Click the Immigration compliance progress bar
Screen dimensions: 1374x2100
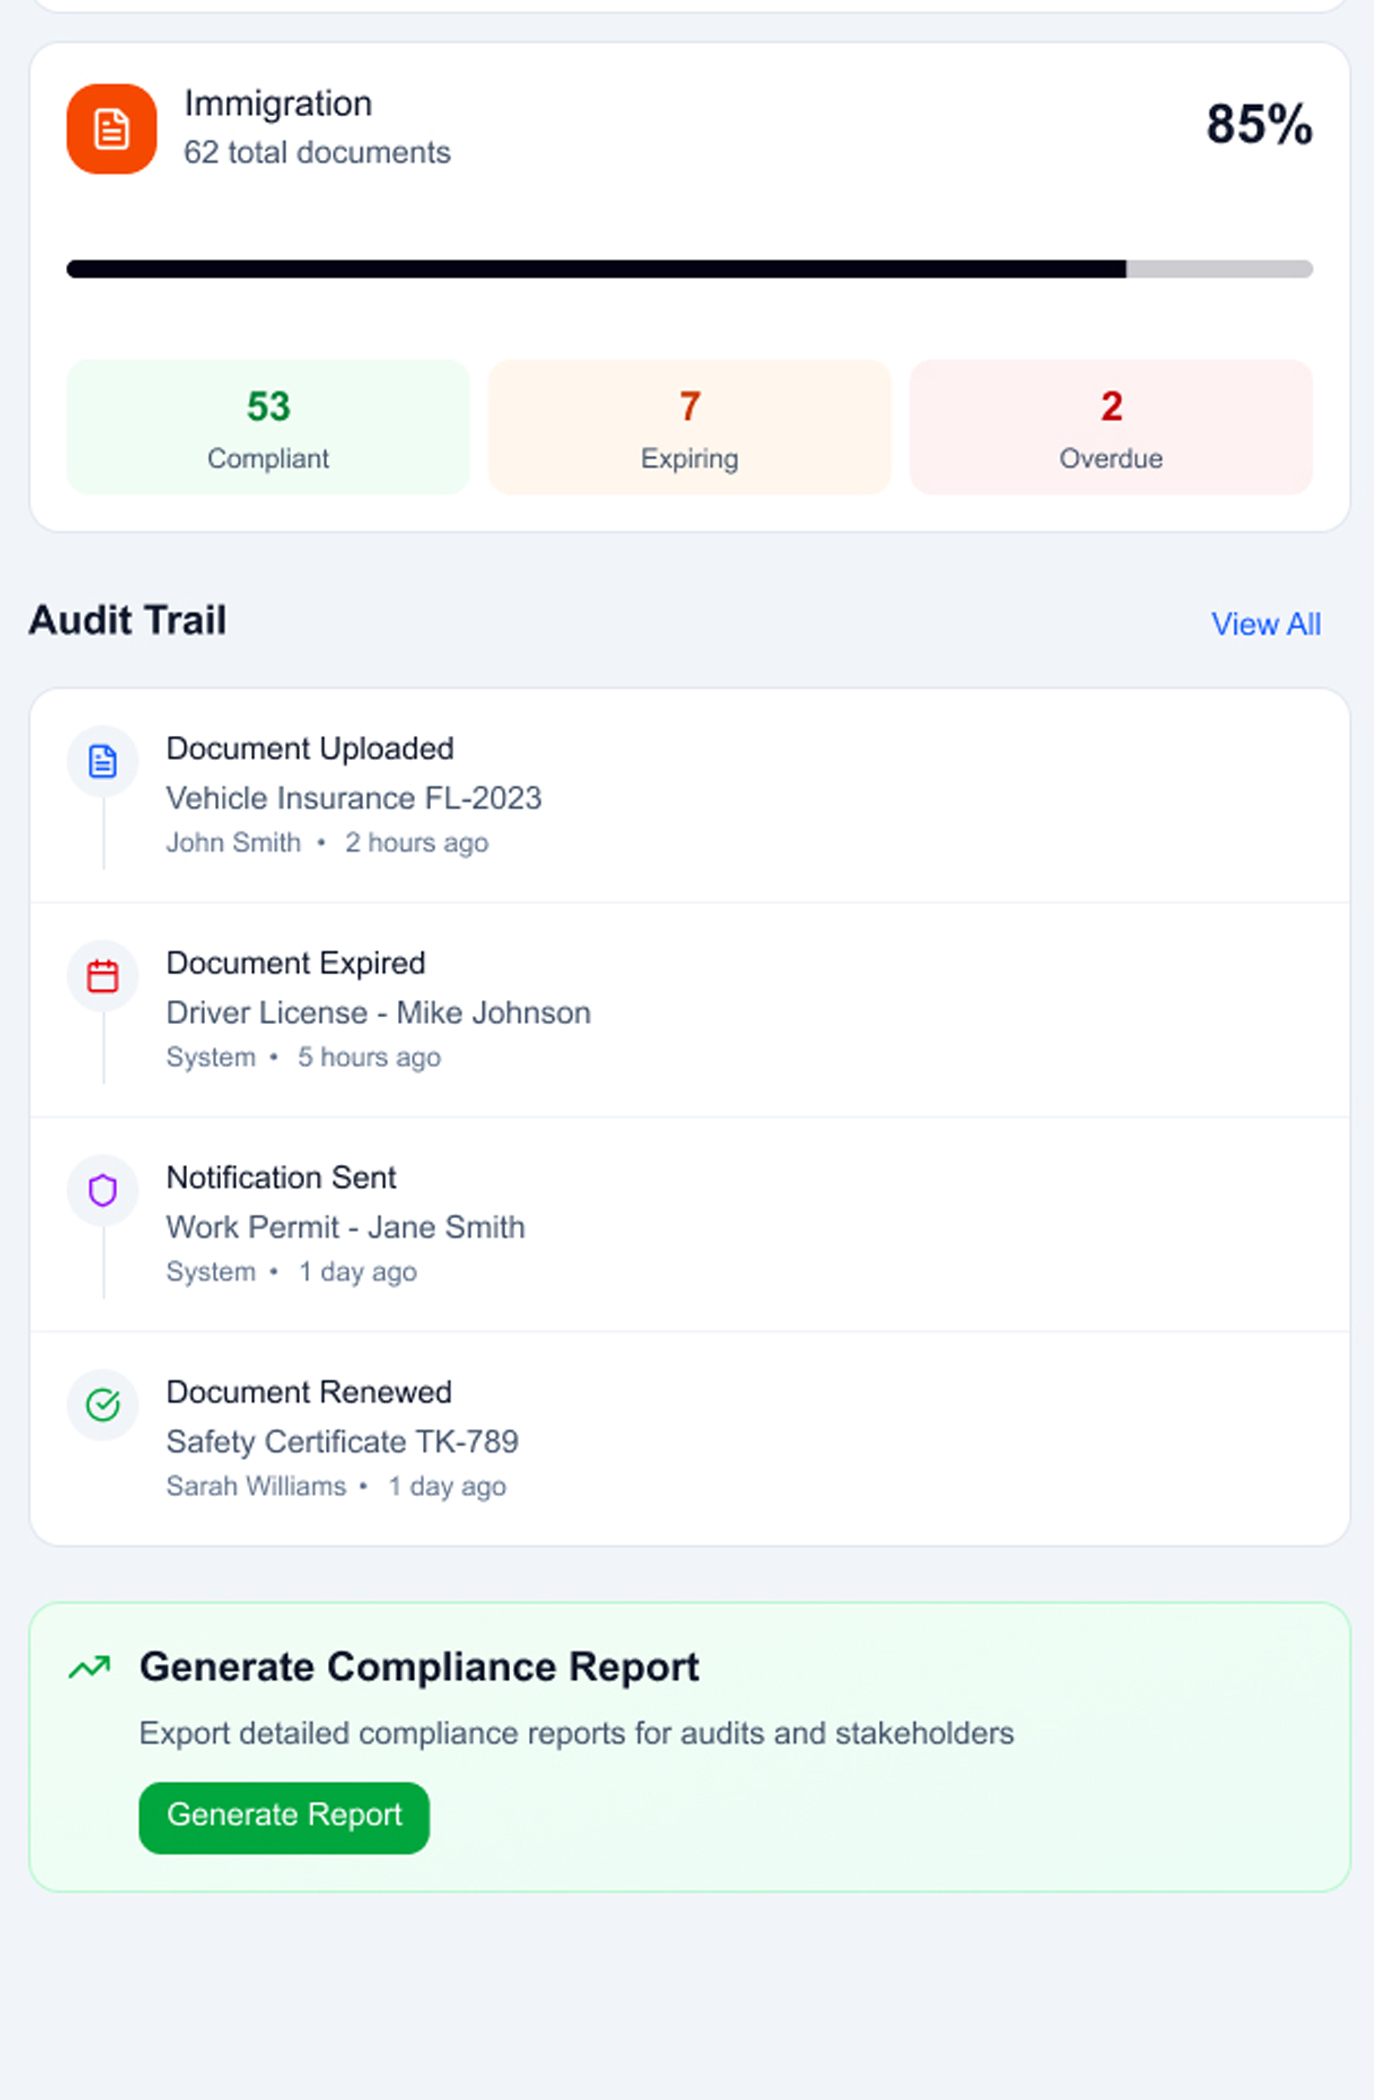(x=689, y=269)
